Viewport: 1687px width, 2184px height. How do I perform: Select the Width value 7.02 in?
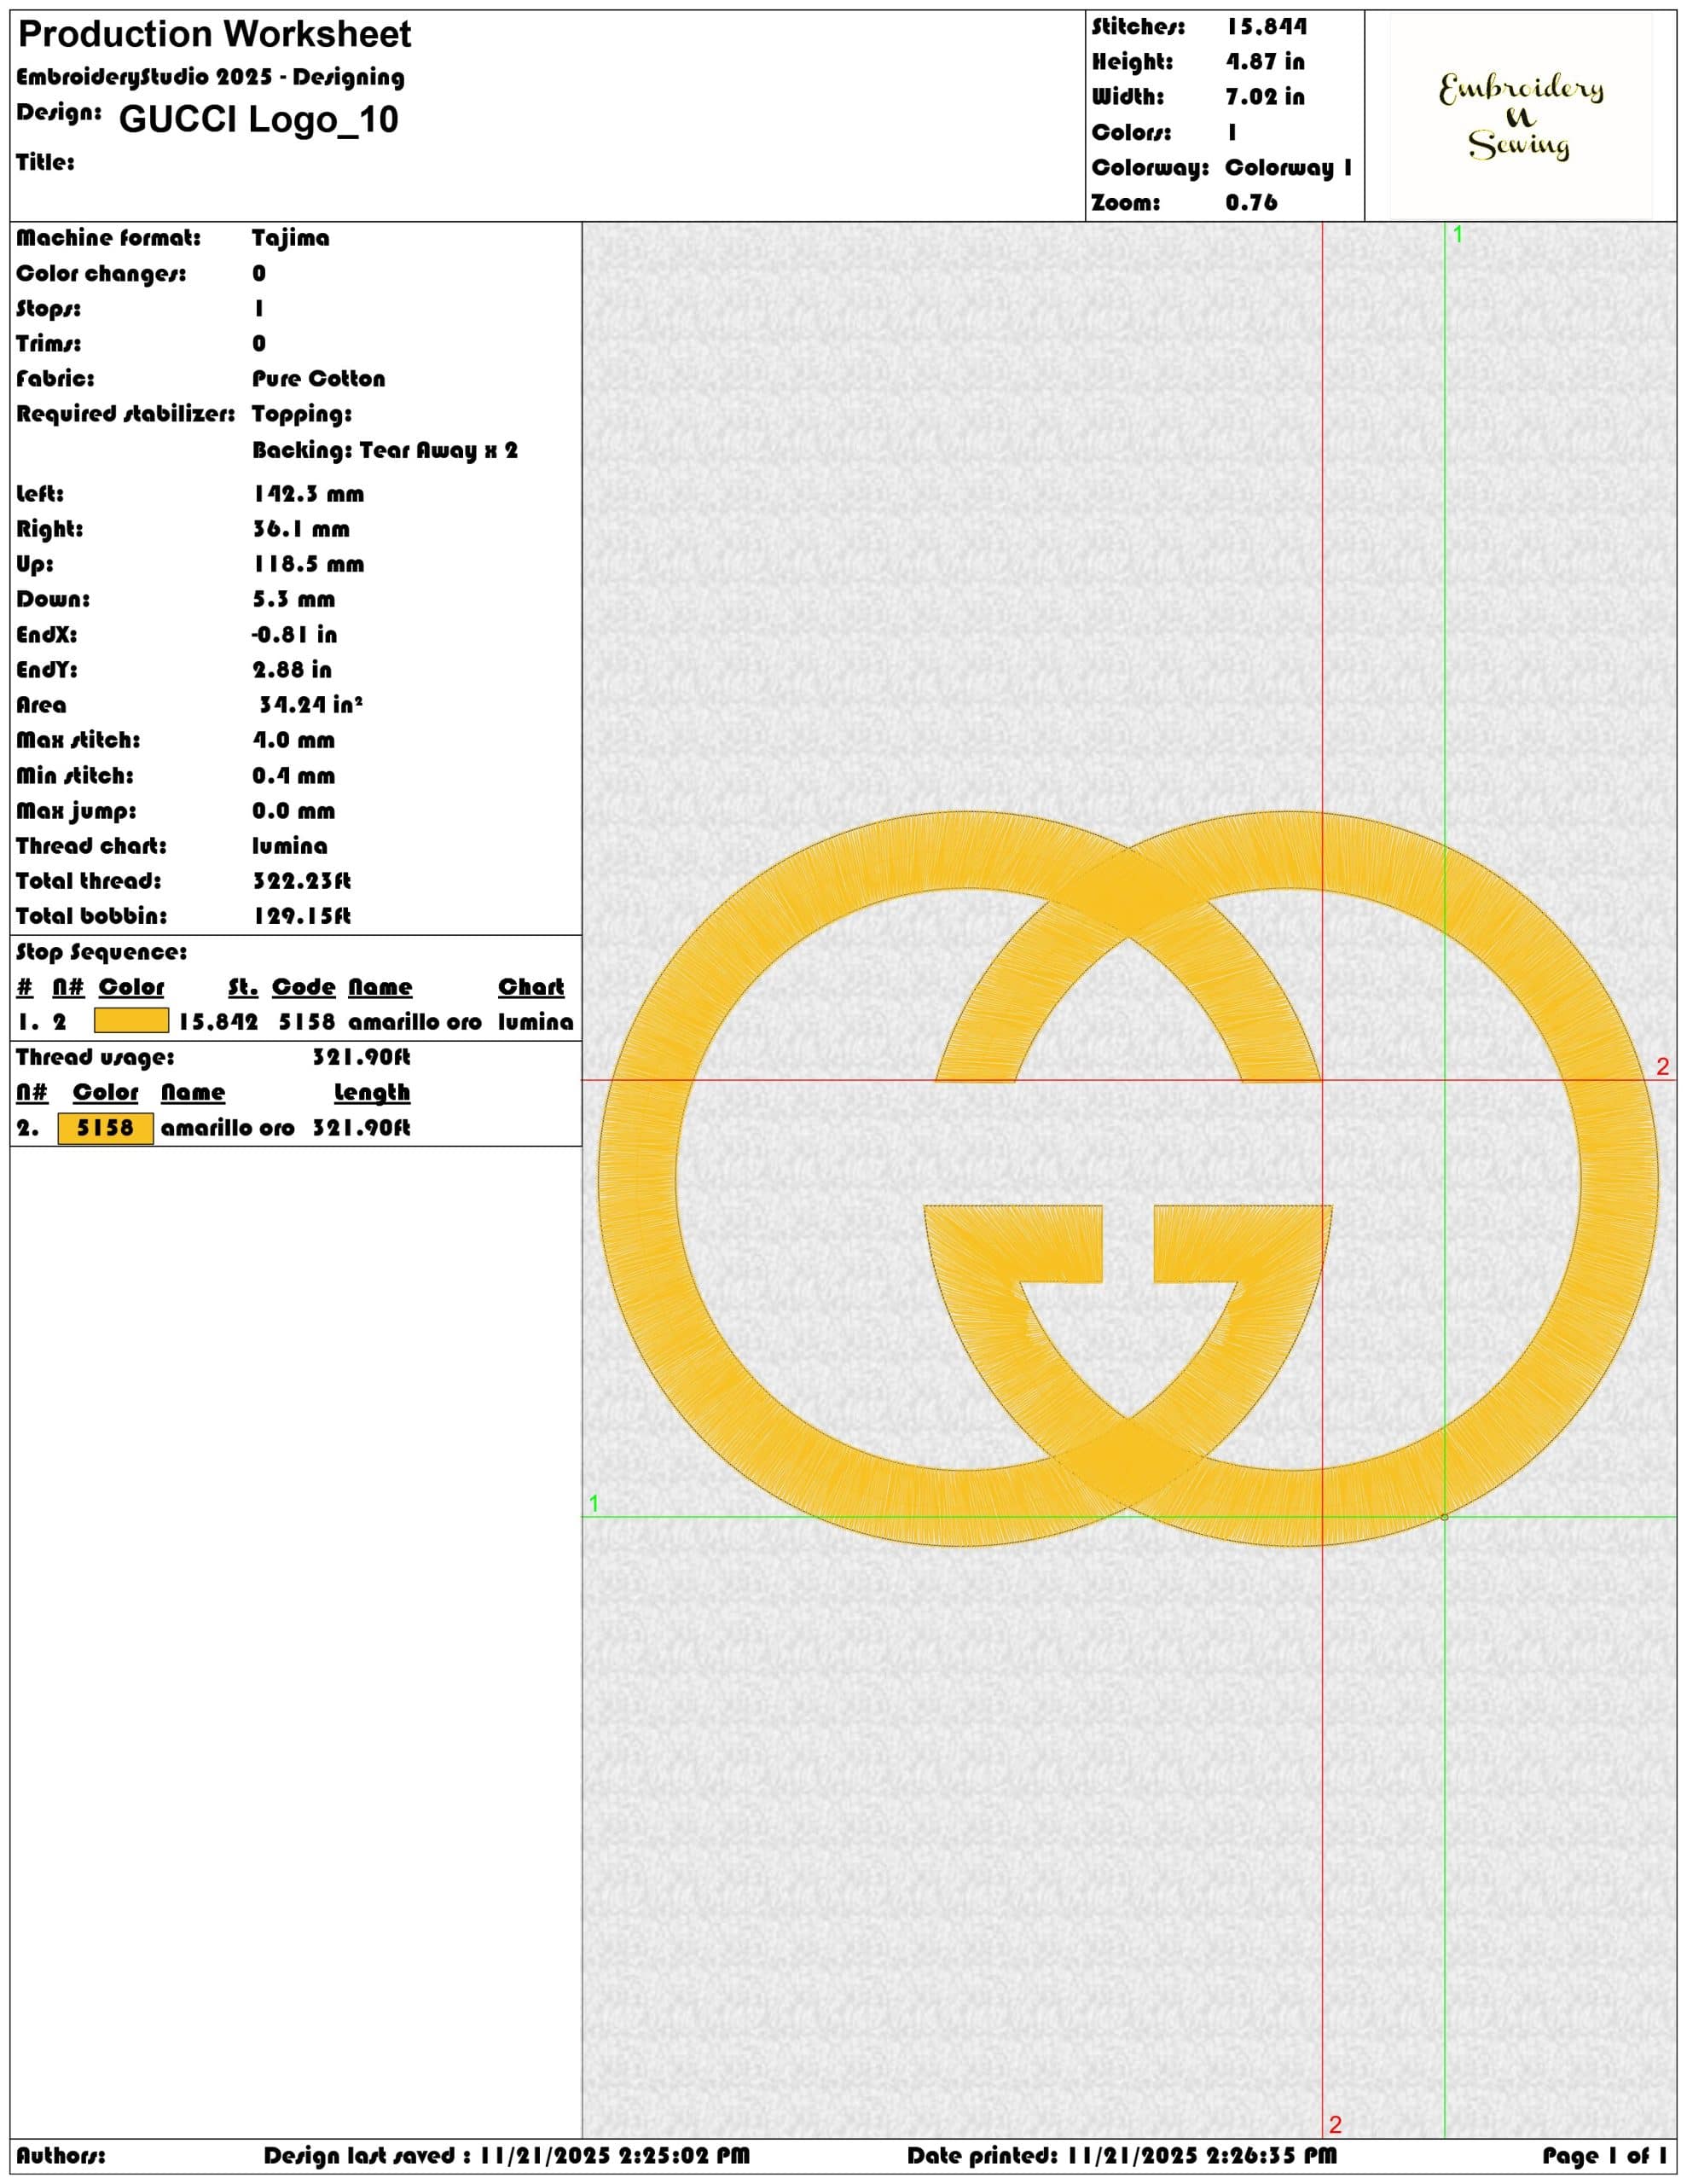tap(1265, 97)
